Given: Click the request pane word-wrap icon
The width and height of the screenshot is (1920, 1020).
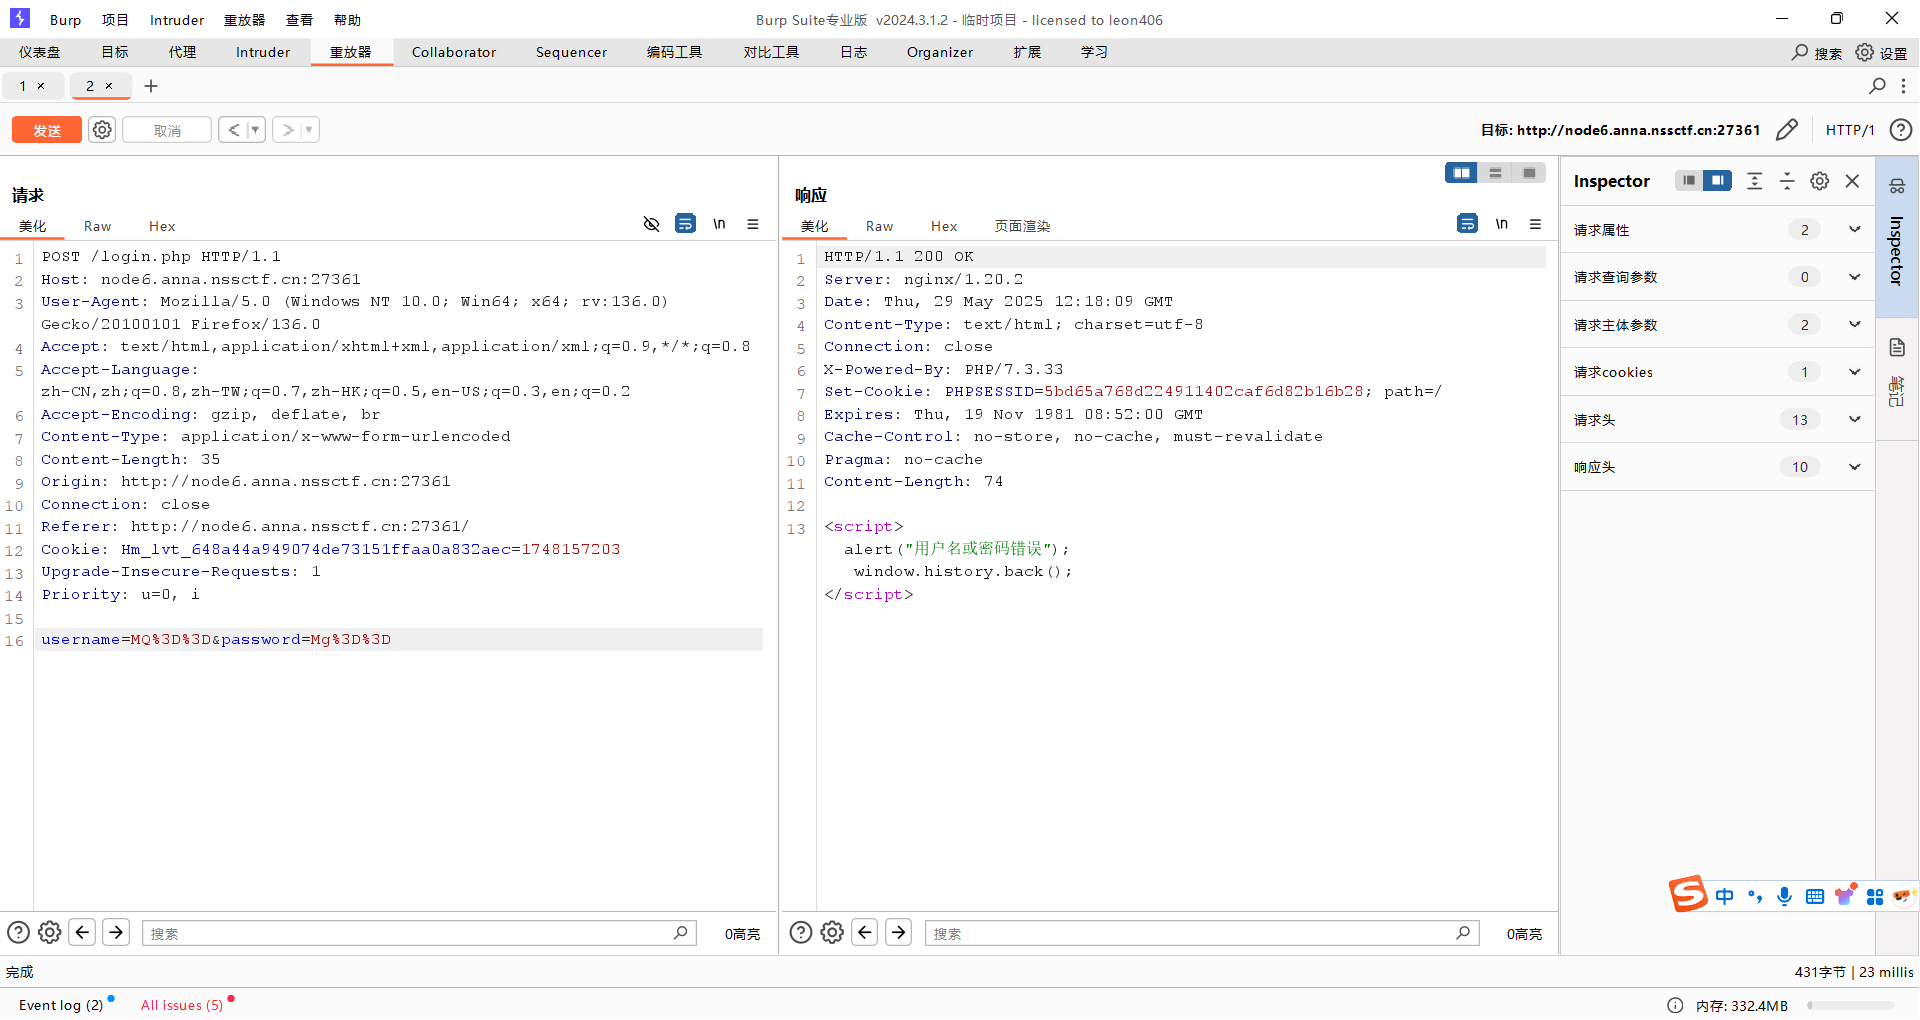Looking at the screenshot, I should (685, 224).
